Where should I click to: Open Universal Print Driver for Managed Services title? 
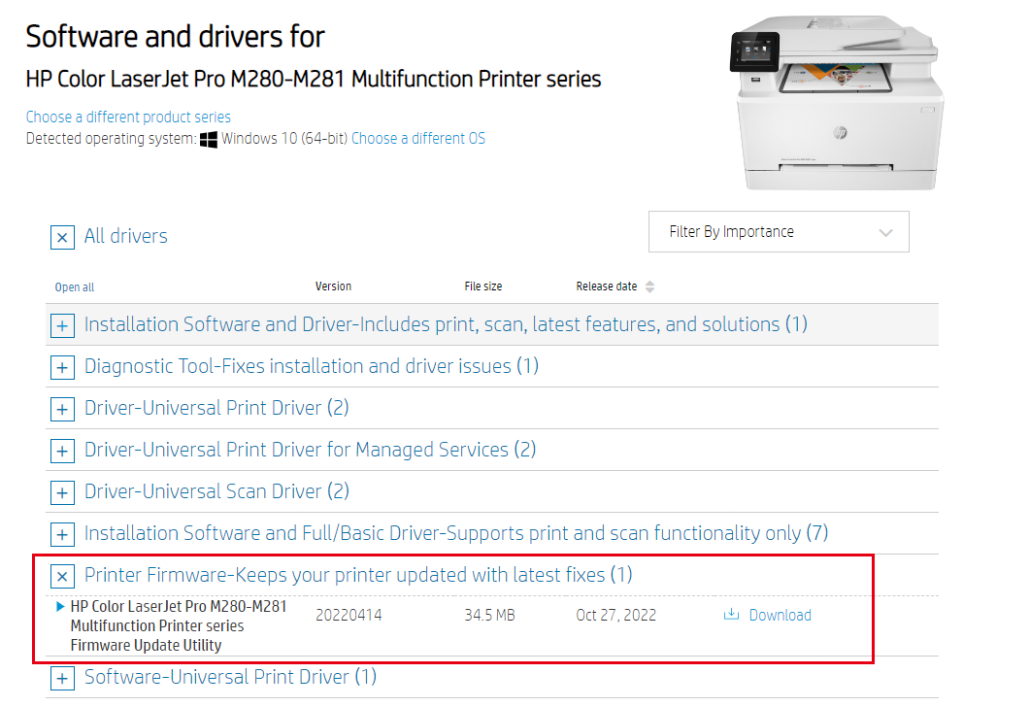(310, 450)
